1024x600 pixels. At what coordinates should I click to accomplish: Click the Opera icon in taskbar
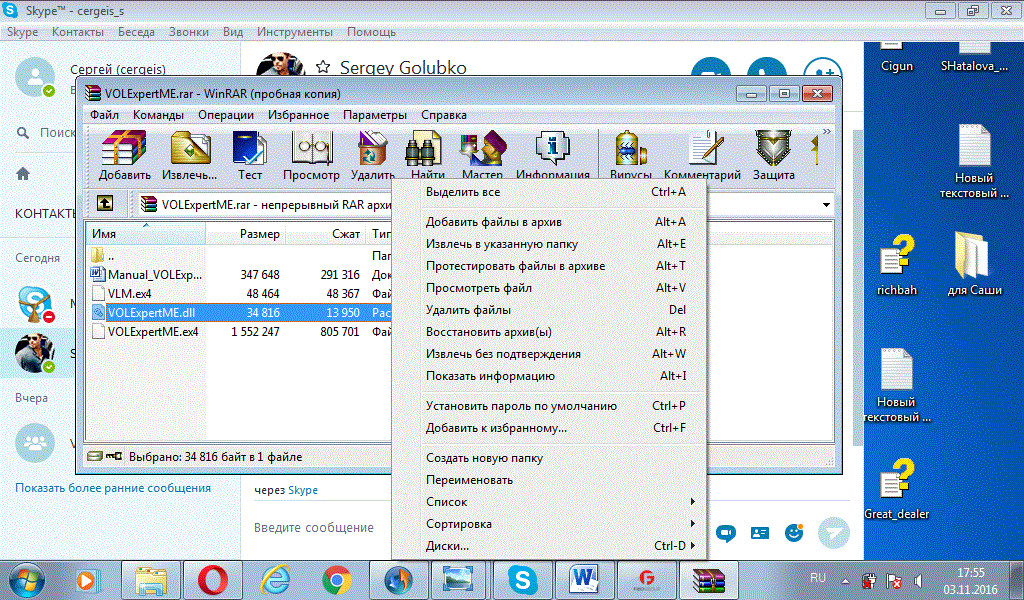pos(212,580)
